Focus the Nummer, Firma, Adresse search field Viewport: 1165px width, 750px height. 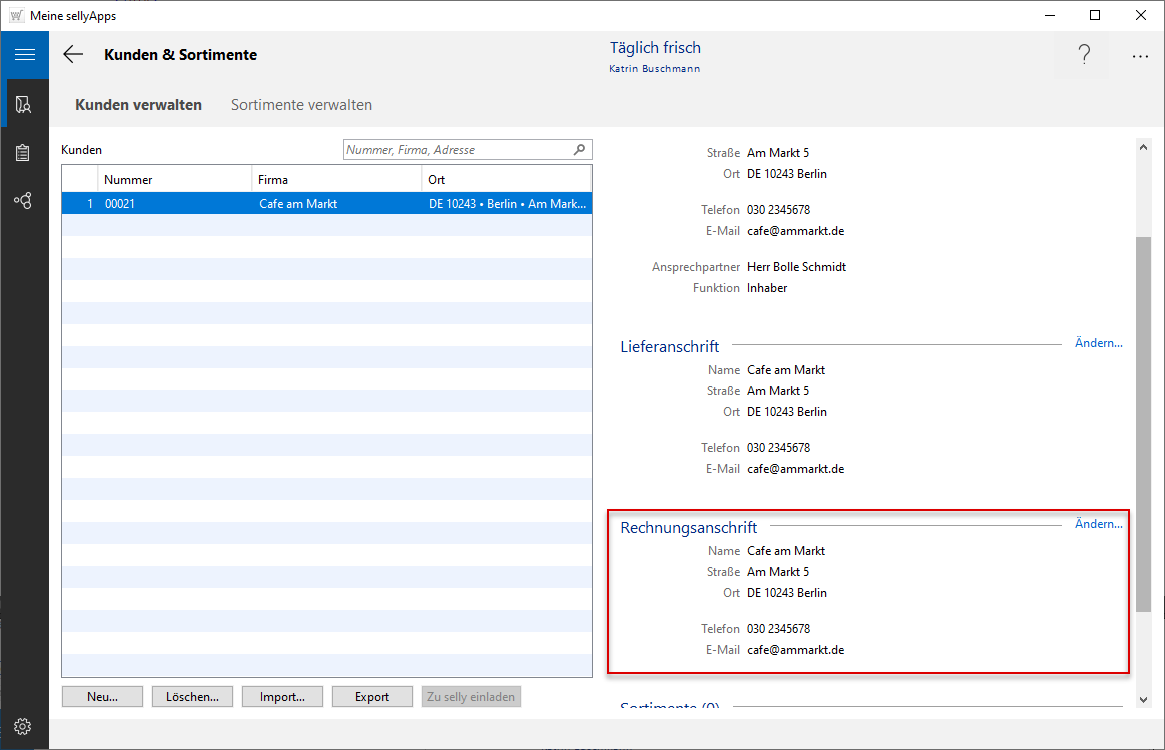457,150
